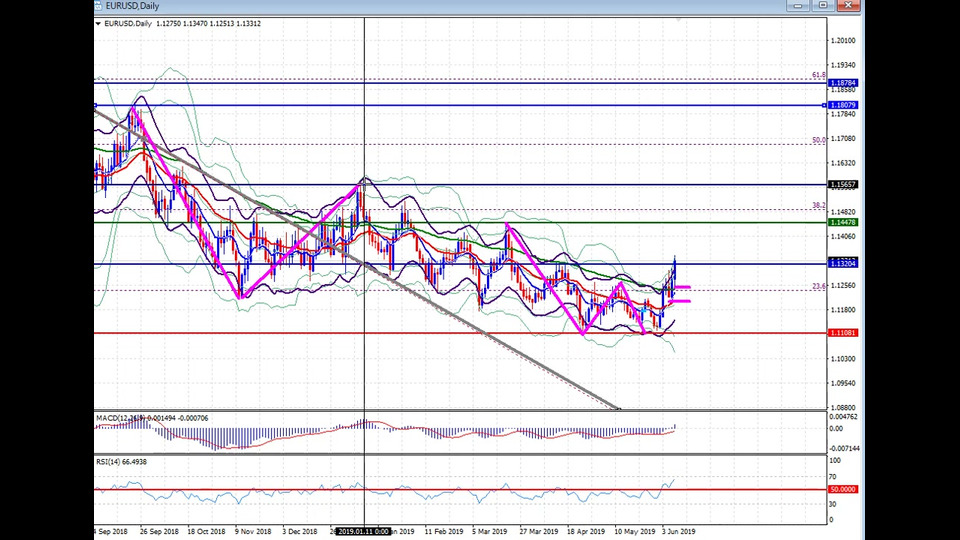
Task: Maximize the EURUSD,Daily chart window
Action: pos(823,6)
